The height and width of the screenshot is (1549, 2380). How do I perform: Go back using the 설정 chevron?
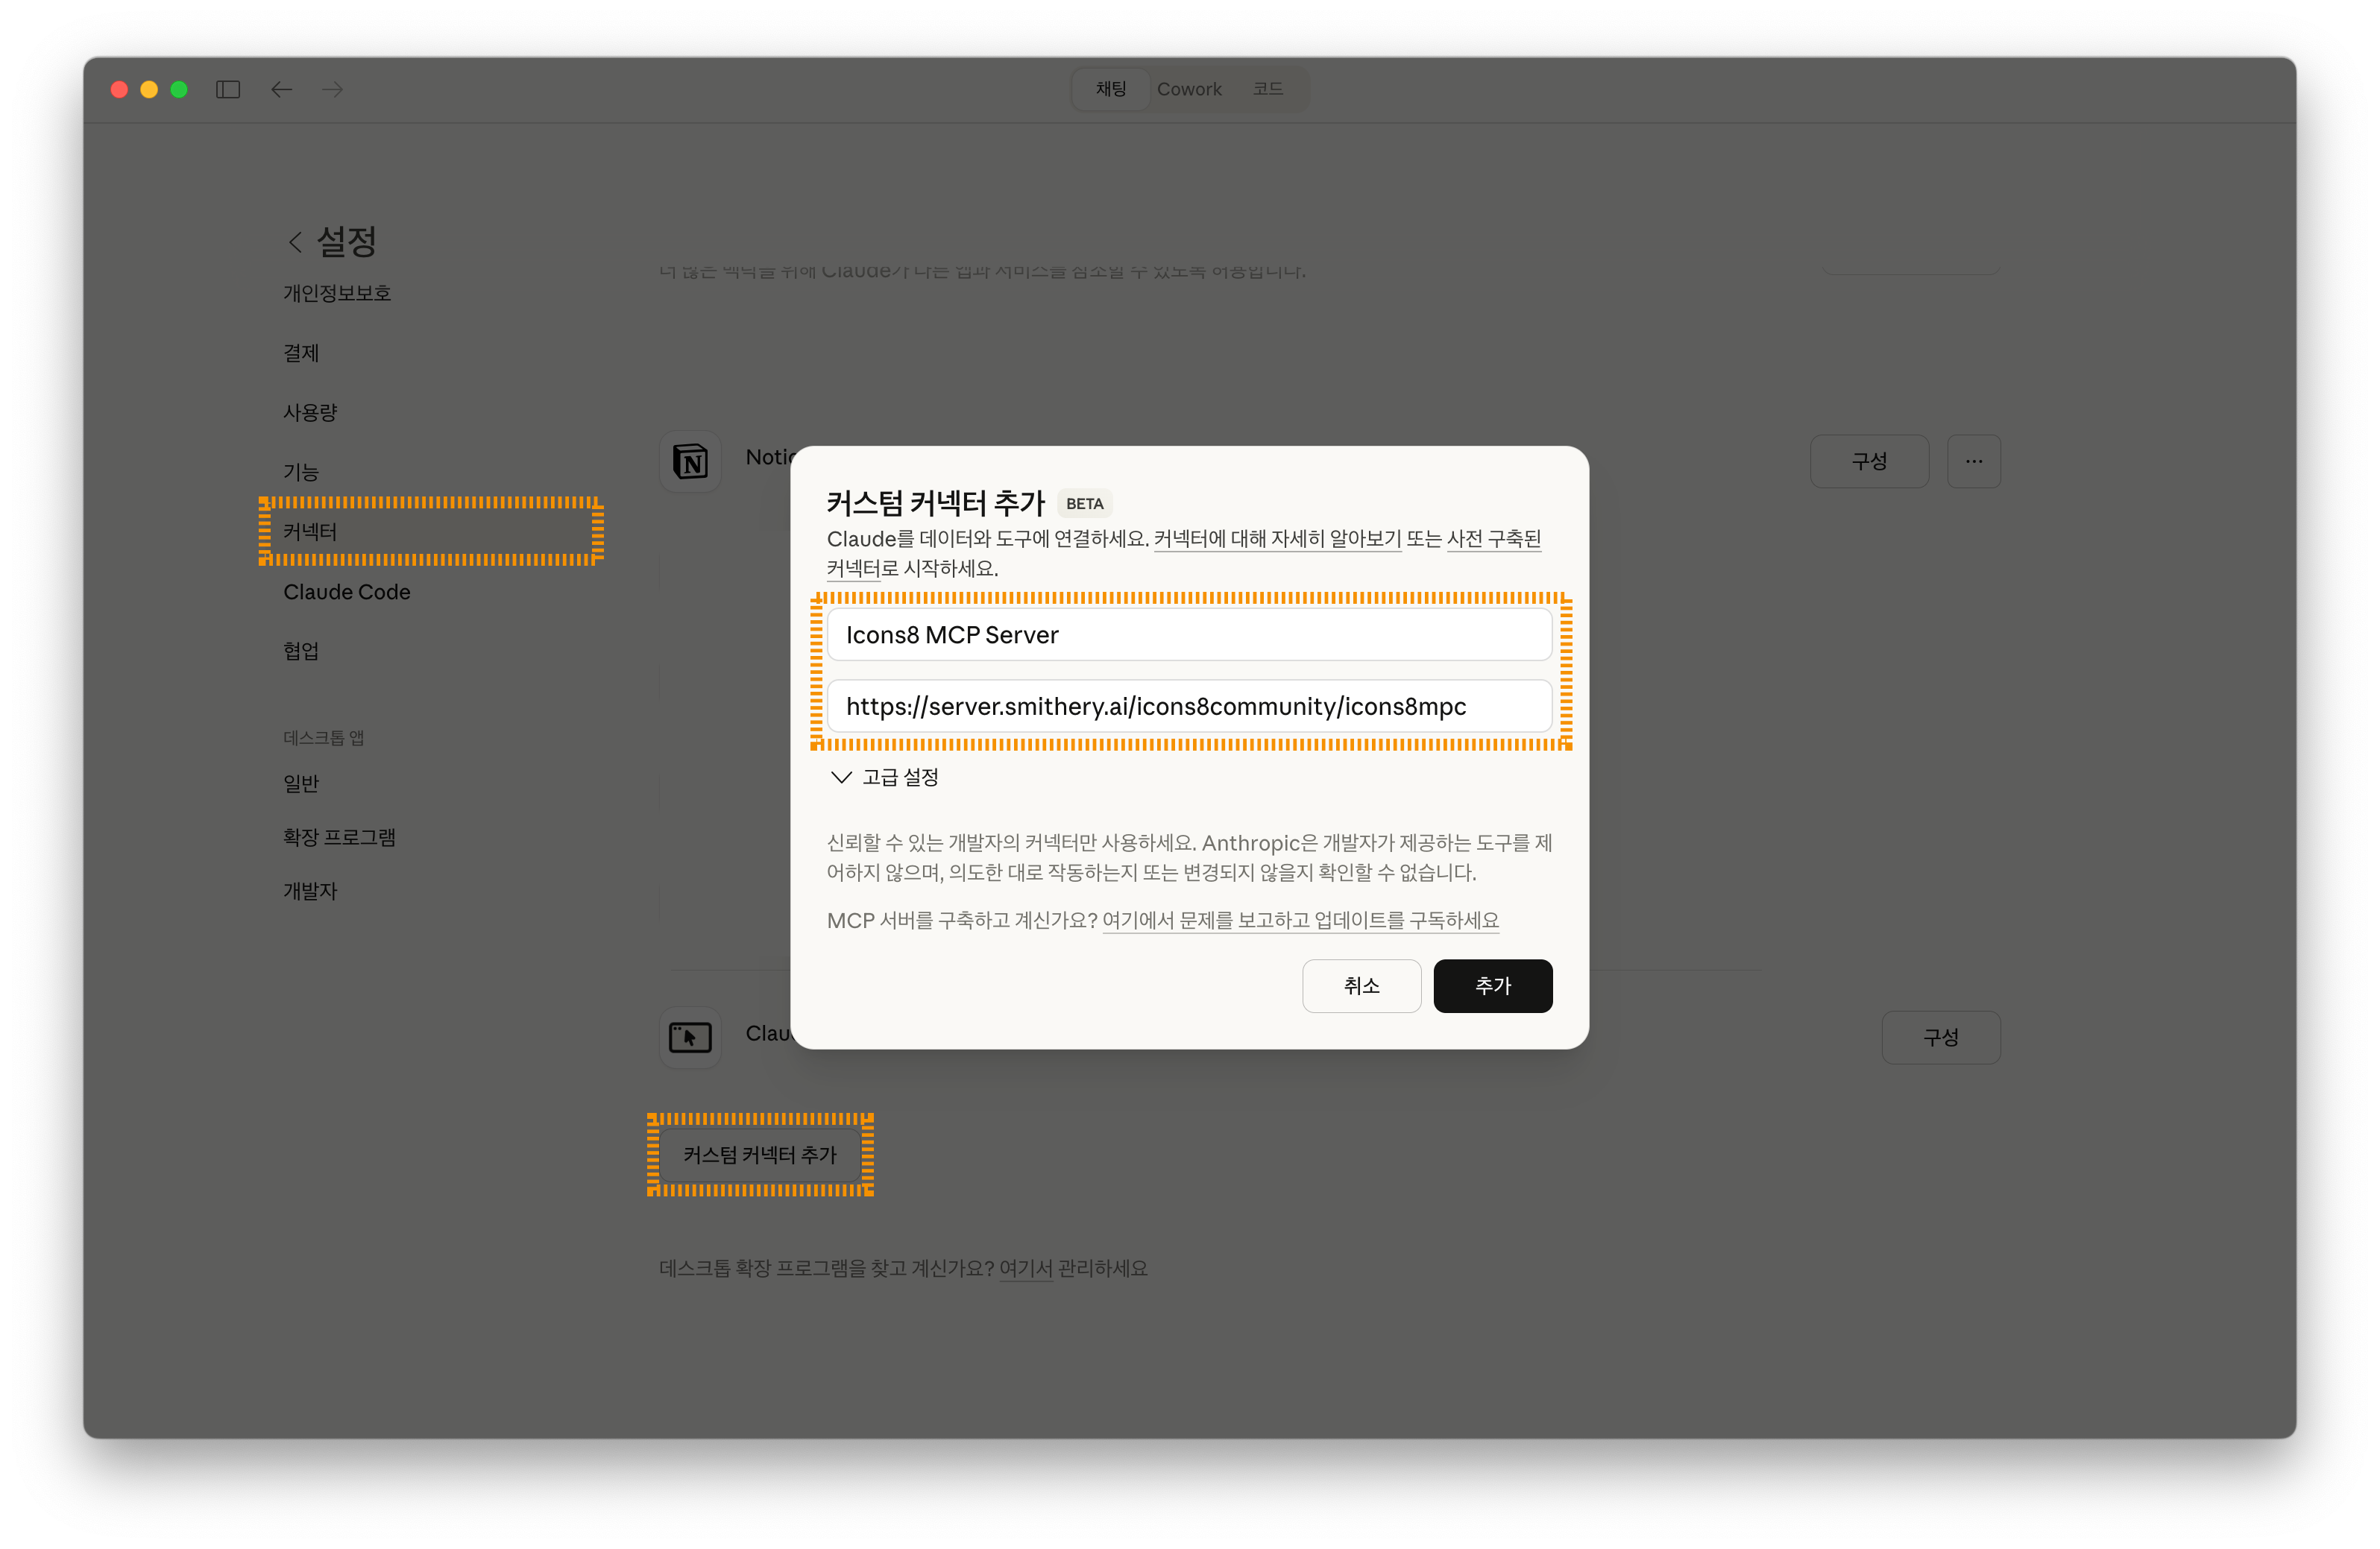pos(295,242)
